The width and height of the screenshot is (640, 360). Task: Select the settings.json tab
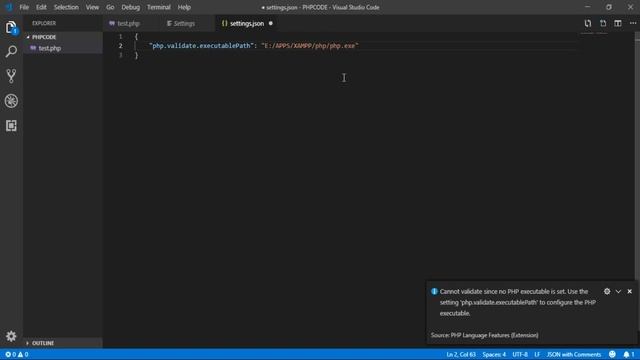(247, 24)
